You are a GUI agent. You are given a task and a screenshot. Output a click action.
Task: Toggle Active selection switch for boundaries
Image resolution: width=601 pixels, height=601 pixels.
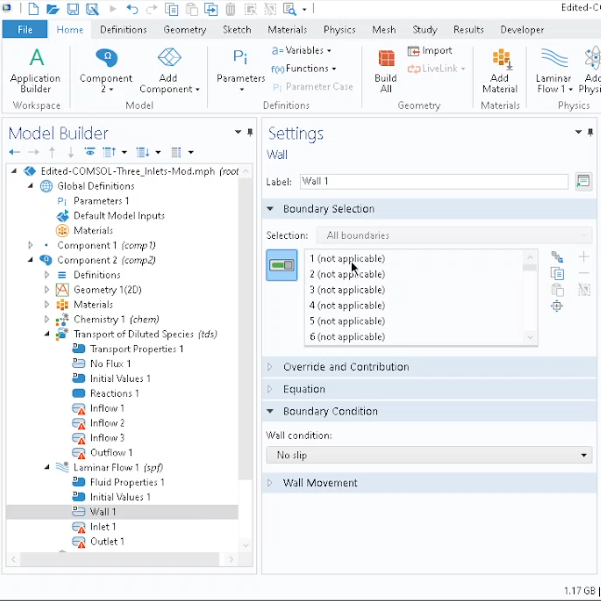point(282,265)
